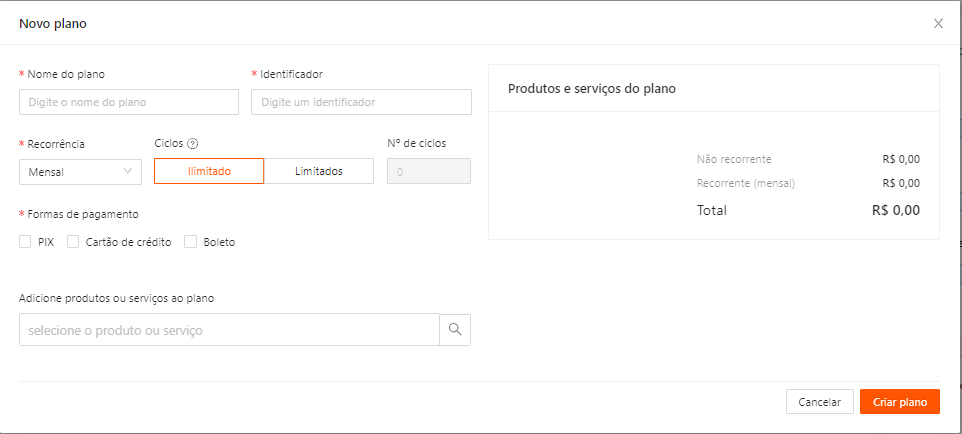962x434 pixels.
Task: Click the Recorrente (mensal) summary label
Action: coord(745,183)
